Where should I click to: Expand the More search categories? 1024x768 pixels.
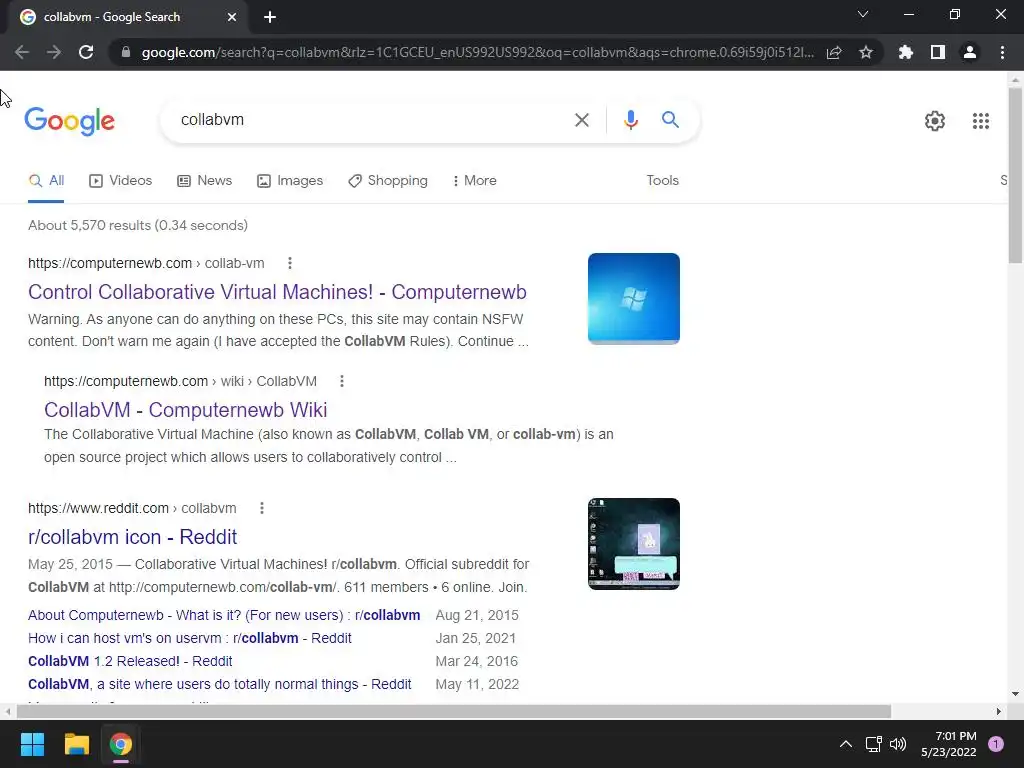[475, 181]
